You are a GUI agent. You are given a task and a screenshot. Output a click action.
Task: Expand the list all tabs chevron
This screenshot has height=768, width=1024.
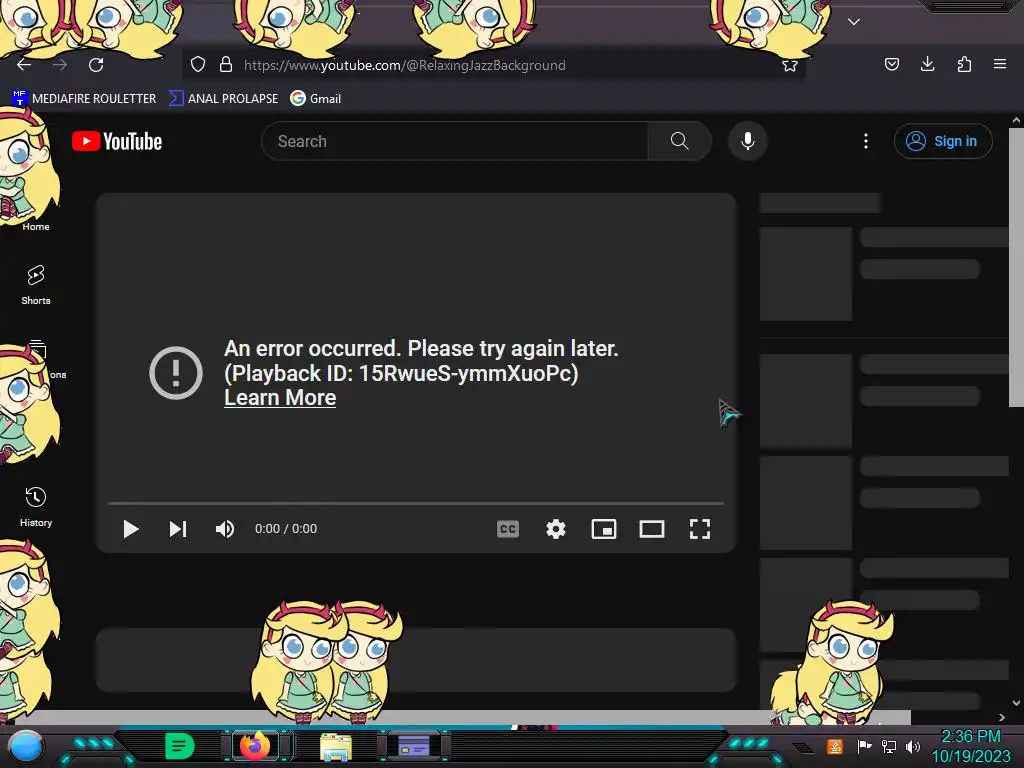point(854,22)
